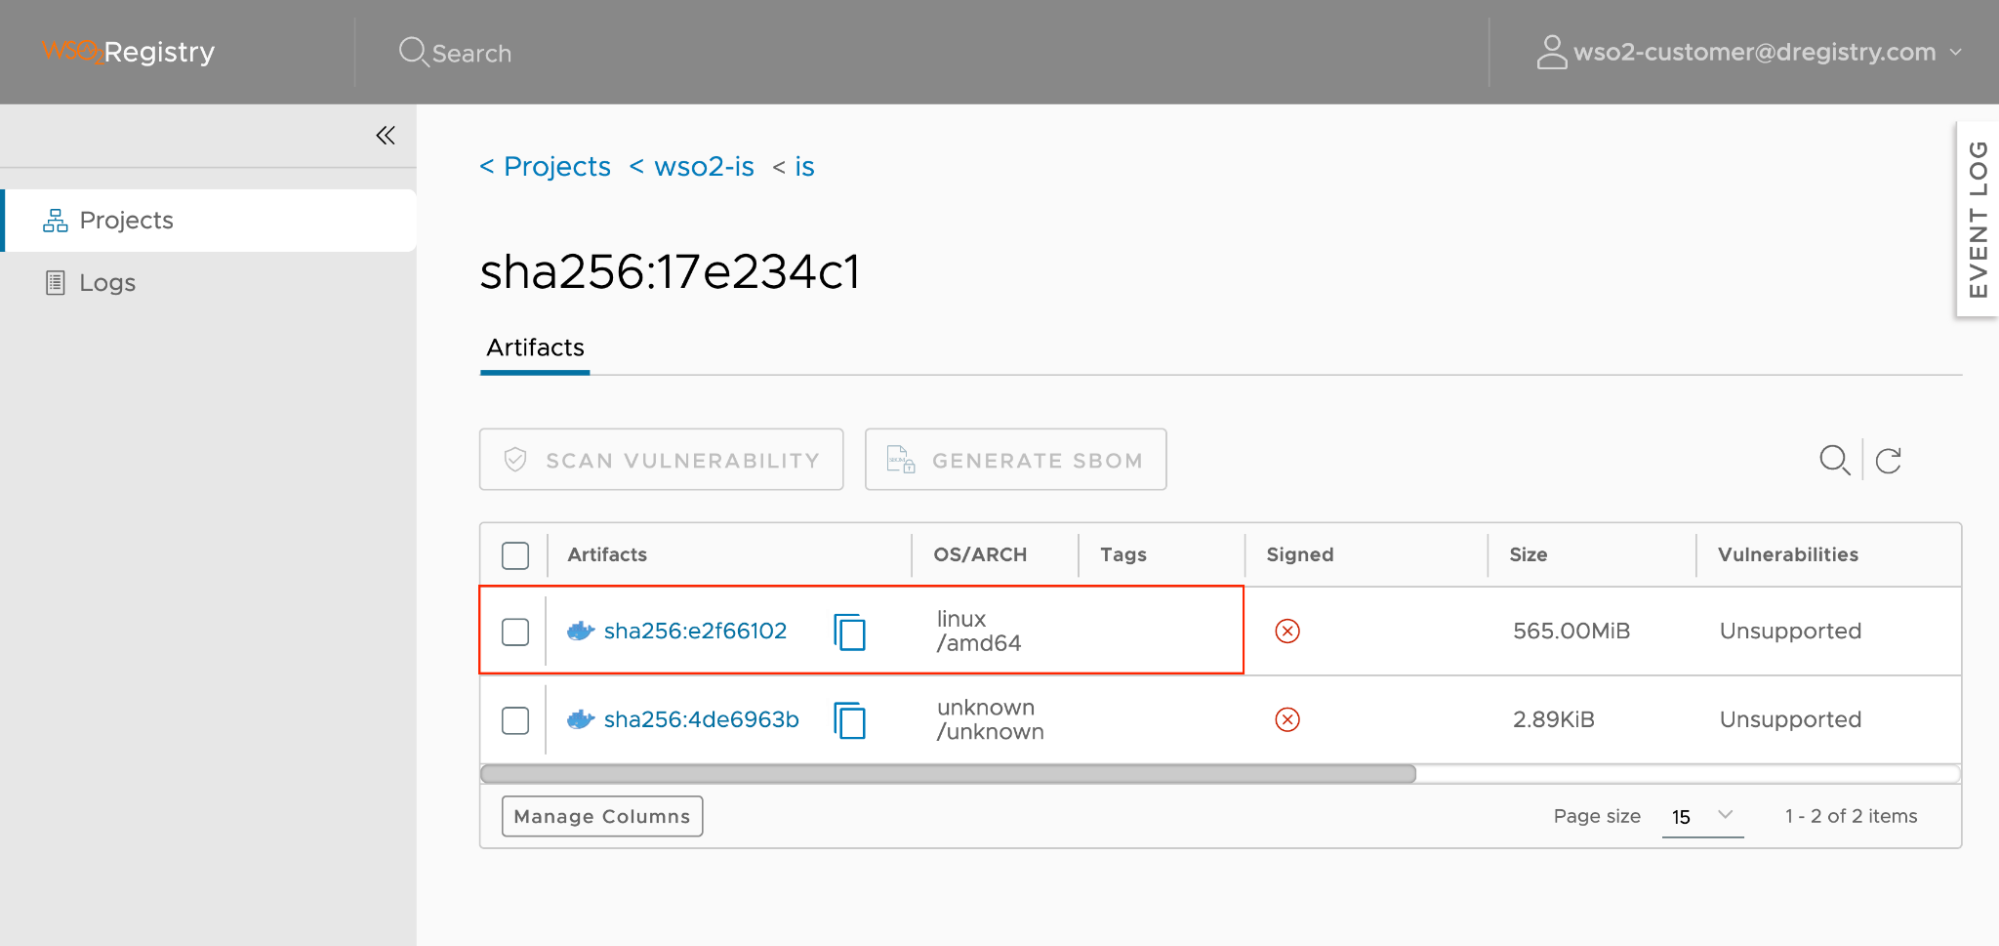Click the not-signed icon for sha256:4de6963b

1287,720
